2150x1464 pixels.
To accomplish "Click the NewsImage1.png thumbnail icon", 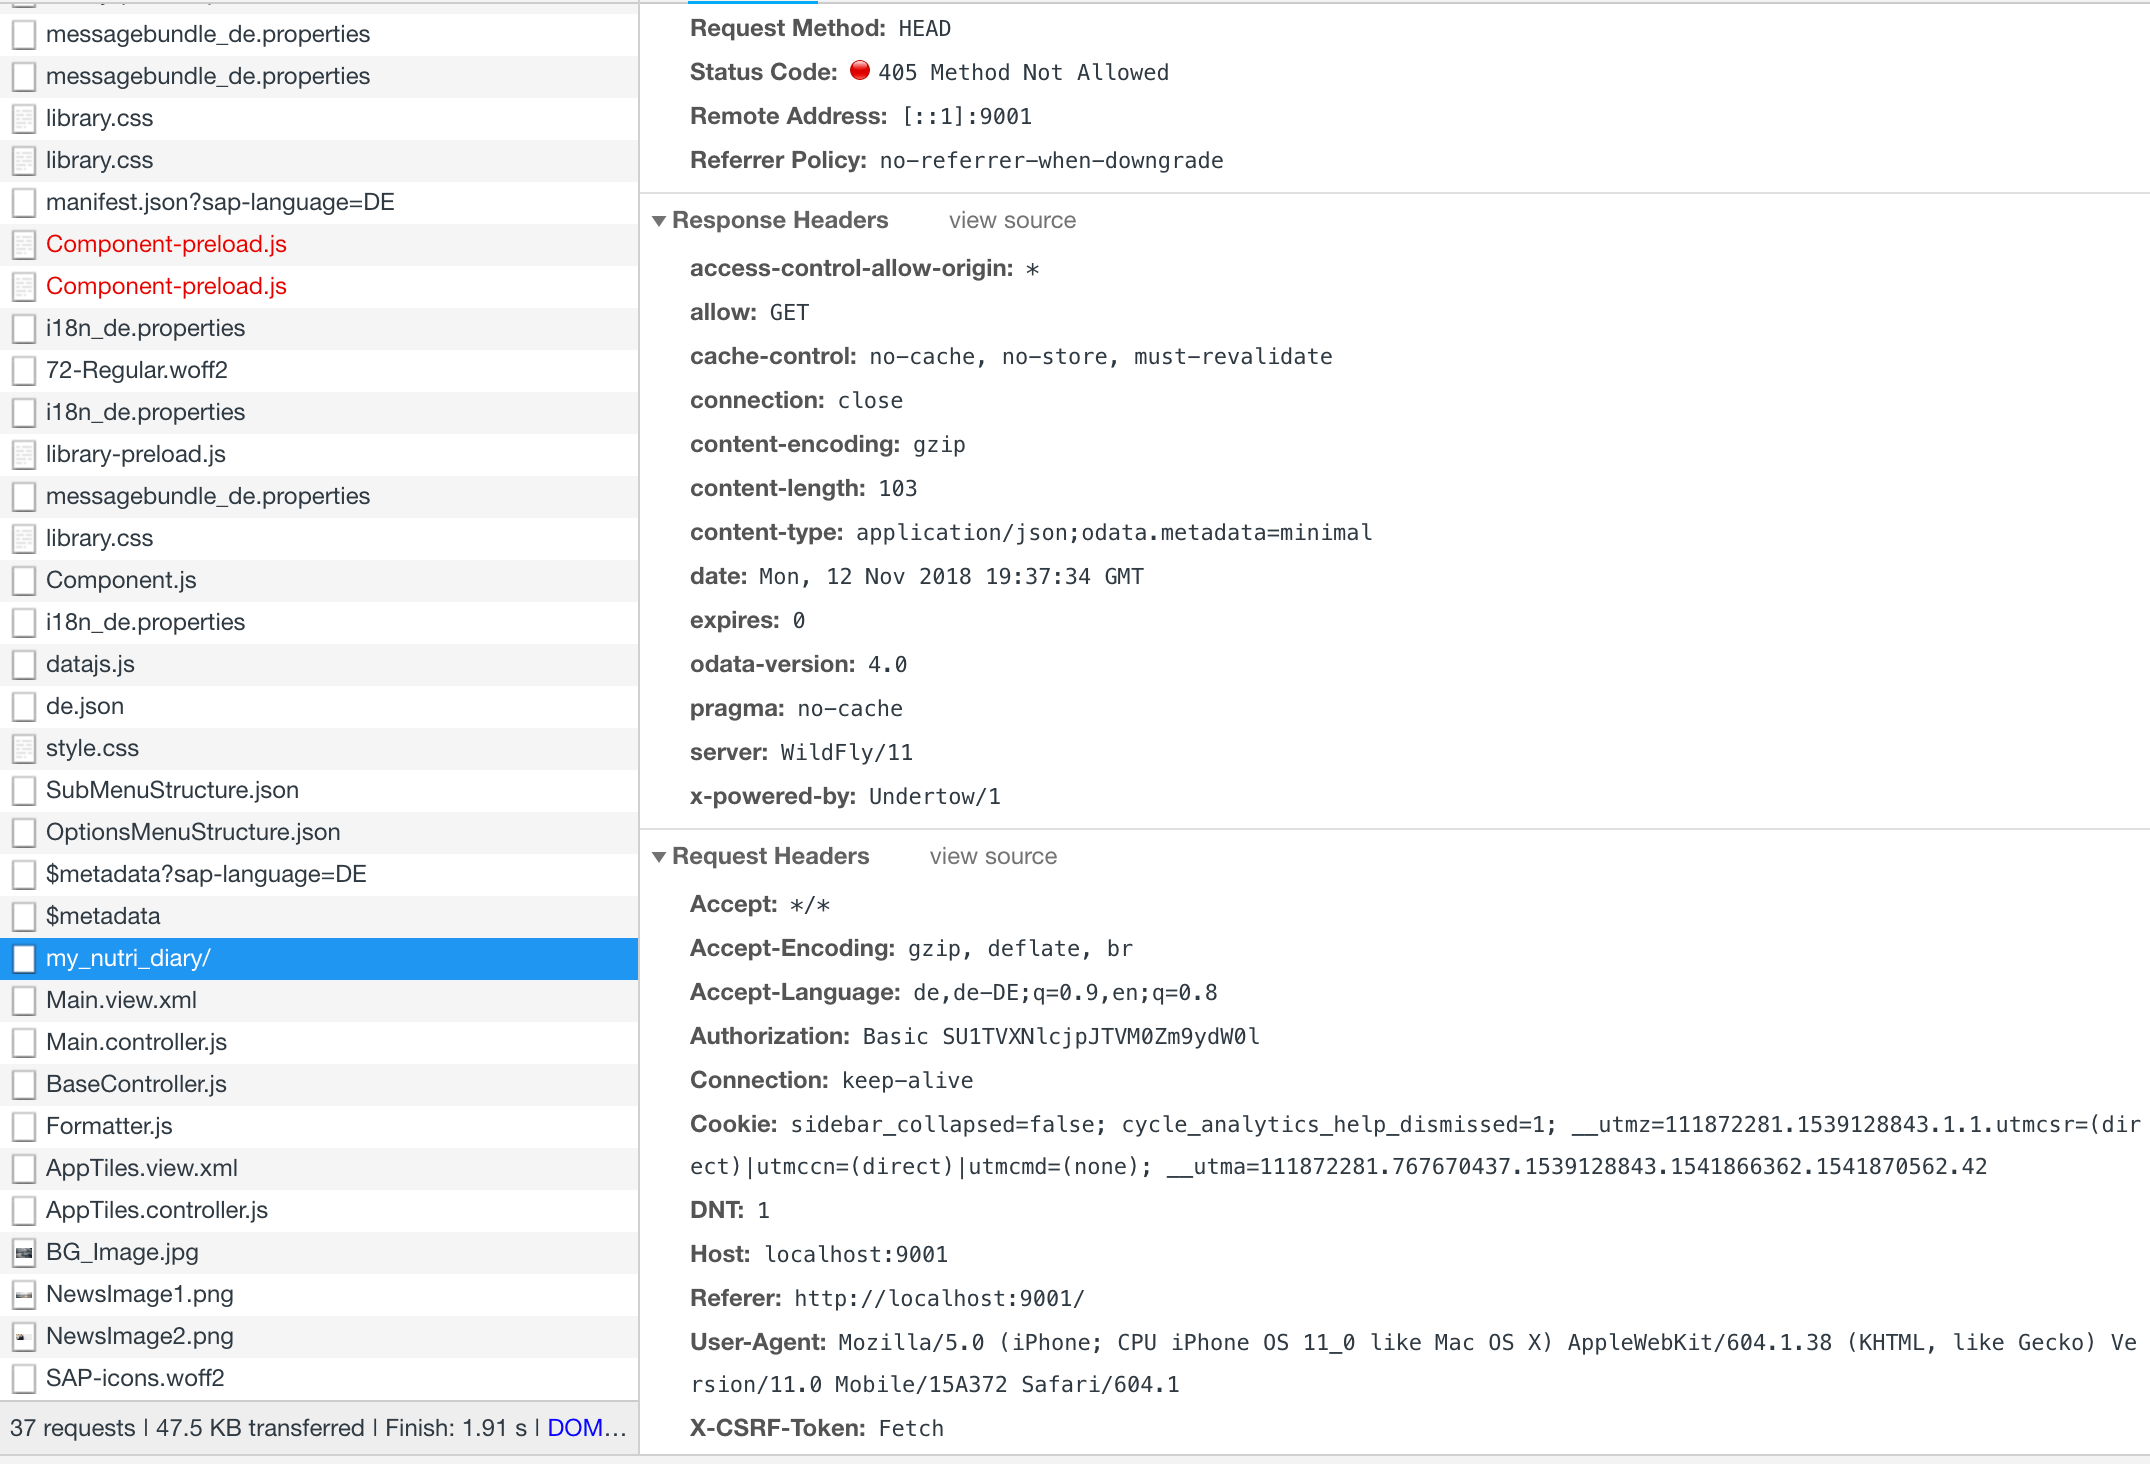I will pos(24,1294).
